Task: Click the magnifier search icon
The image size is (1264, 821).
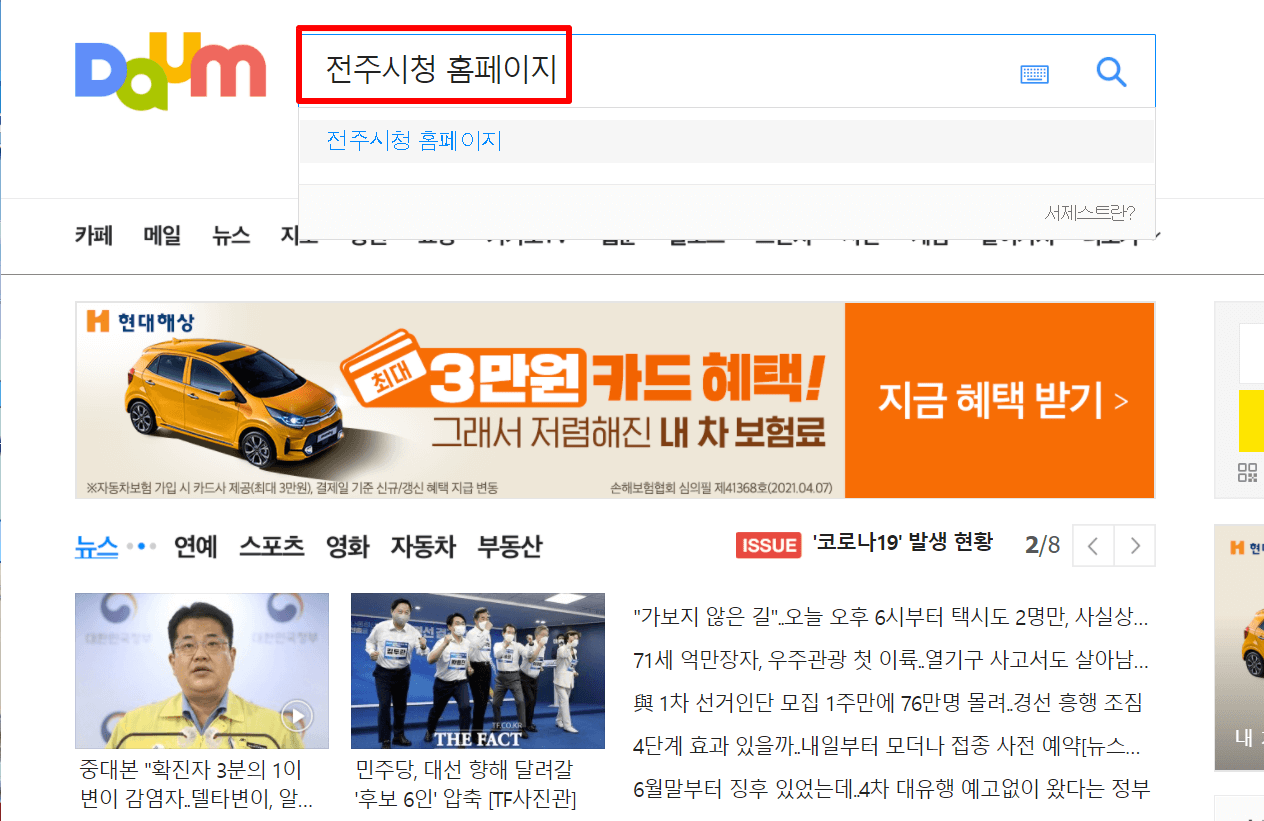Action: [x=1111, y=72]
